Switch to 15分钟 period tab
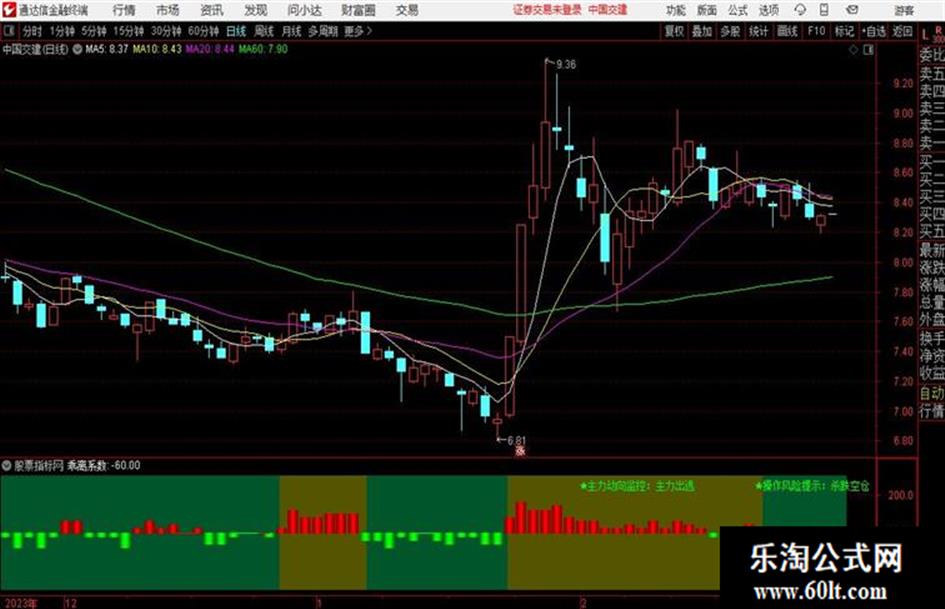The width and height of the screenshot is (945, 609). (x=129, y=31)
